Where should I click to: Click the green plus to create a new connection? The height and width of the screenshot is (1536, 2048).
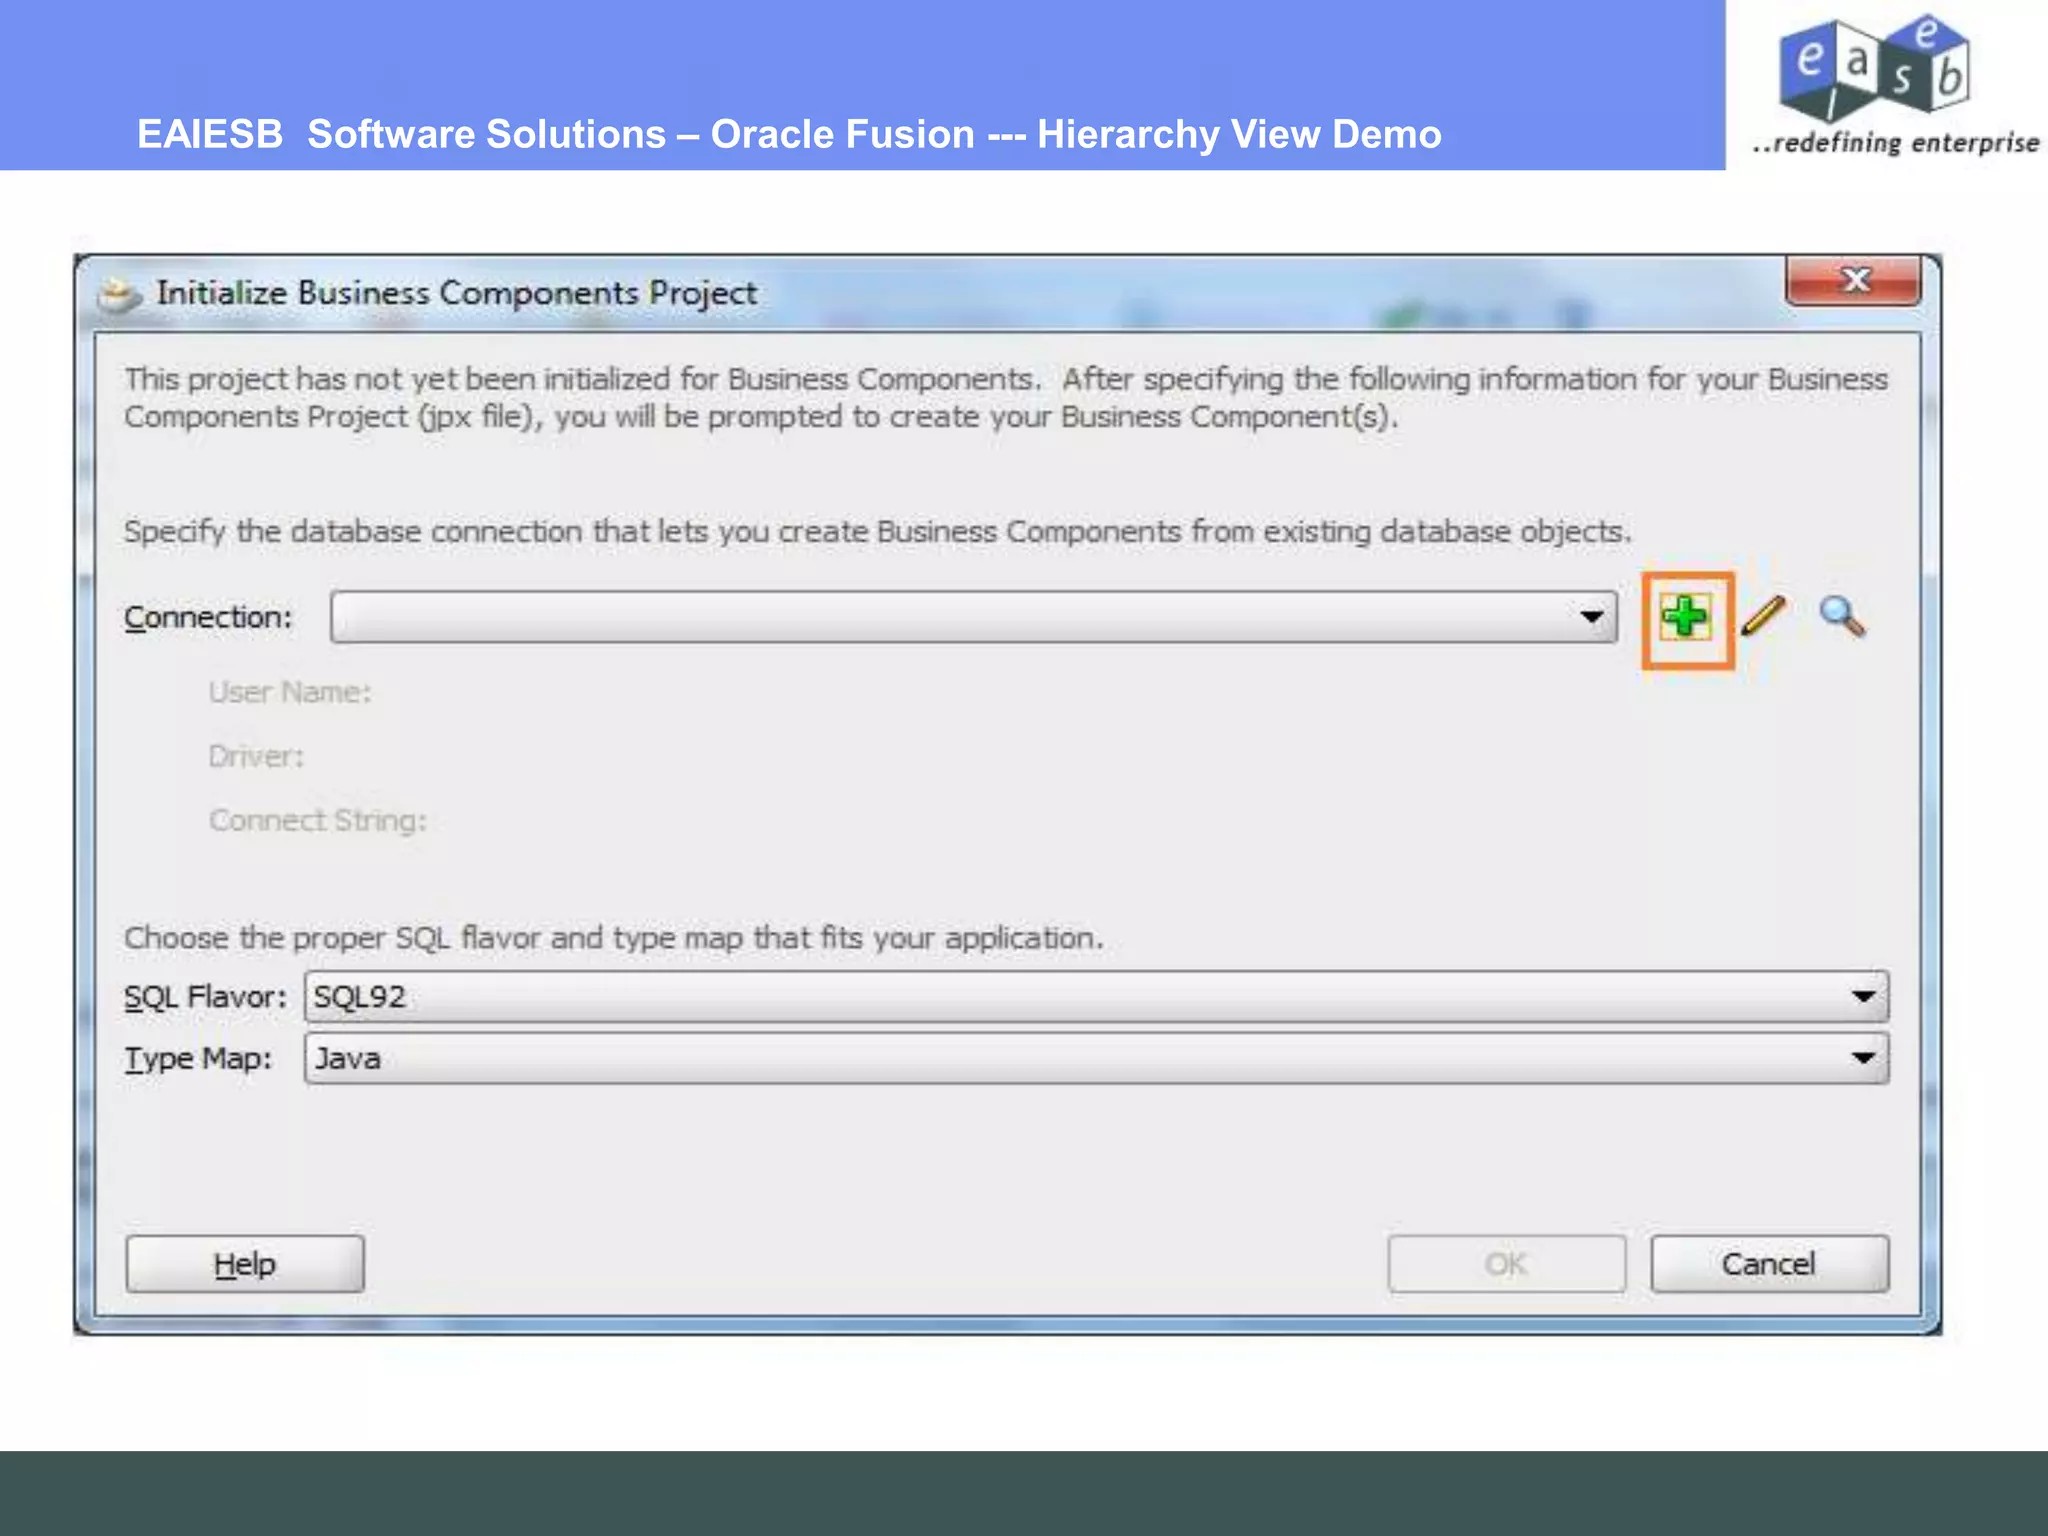click(x=1686, y=617)
